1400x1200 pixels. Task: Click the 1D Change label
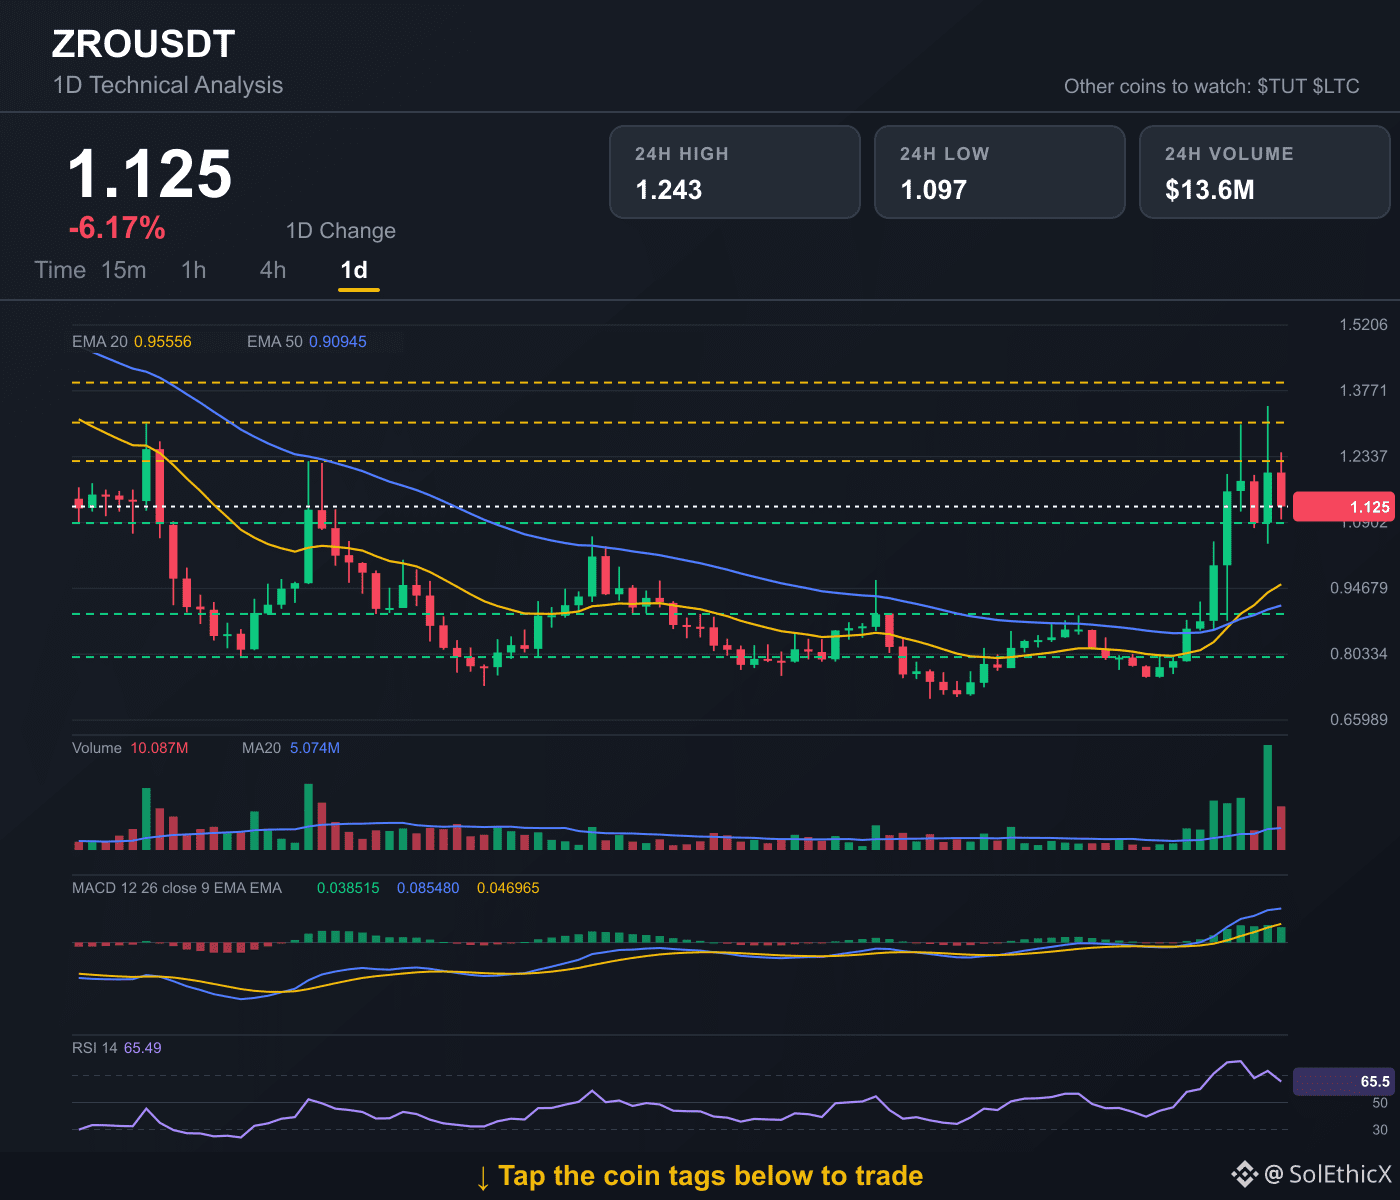point(341,231)
